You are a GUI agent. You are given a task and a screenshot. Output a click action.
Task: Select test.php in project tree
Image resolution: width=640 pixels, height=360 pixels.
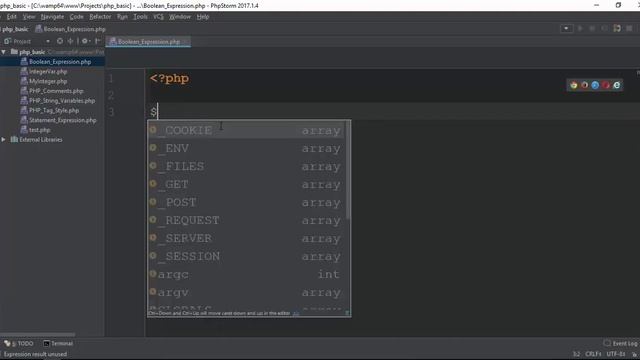(39, 130)
